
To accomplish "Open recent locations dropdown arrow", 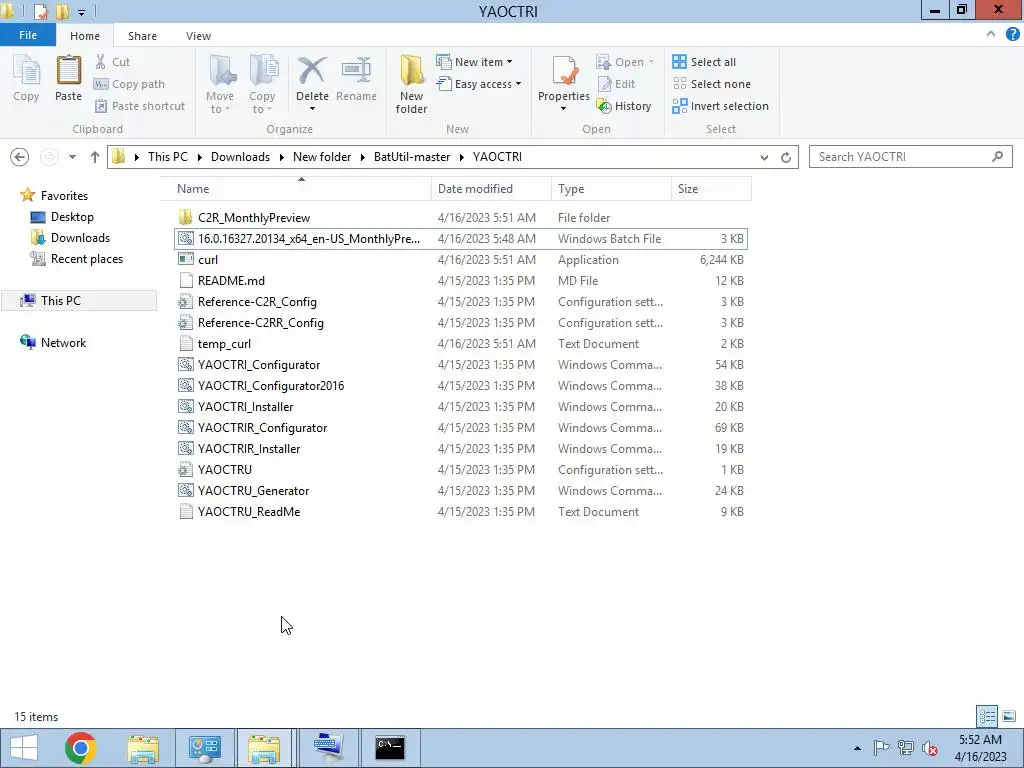I will pyautogui.click(x=72, y=157).
